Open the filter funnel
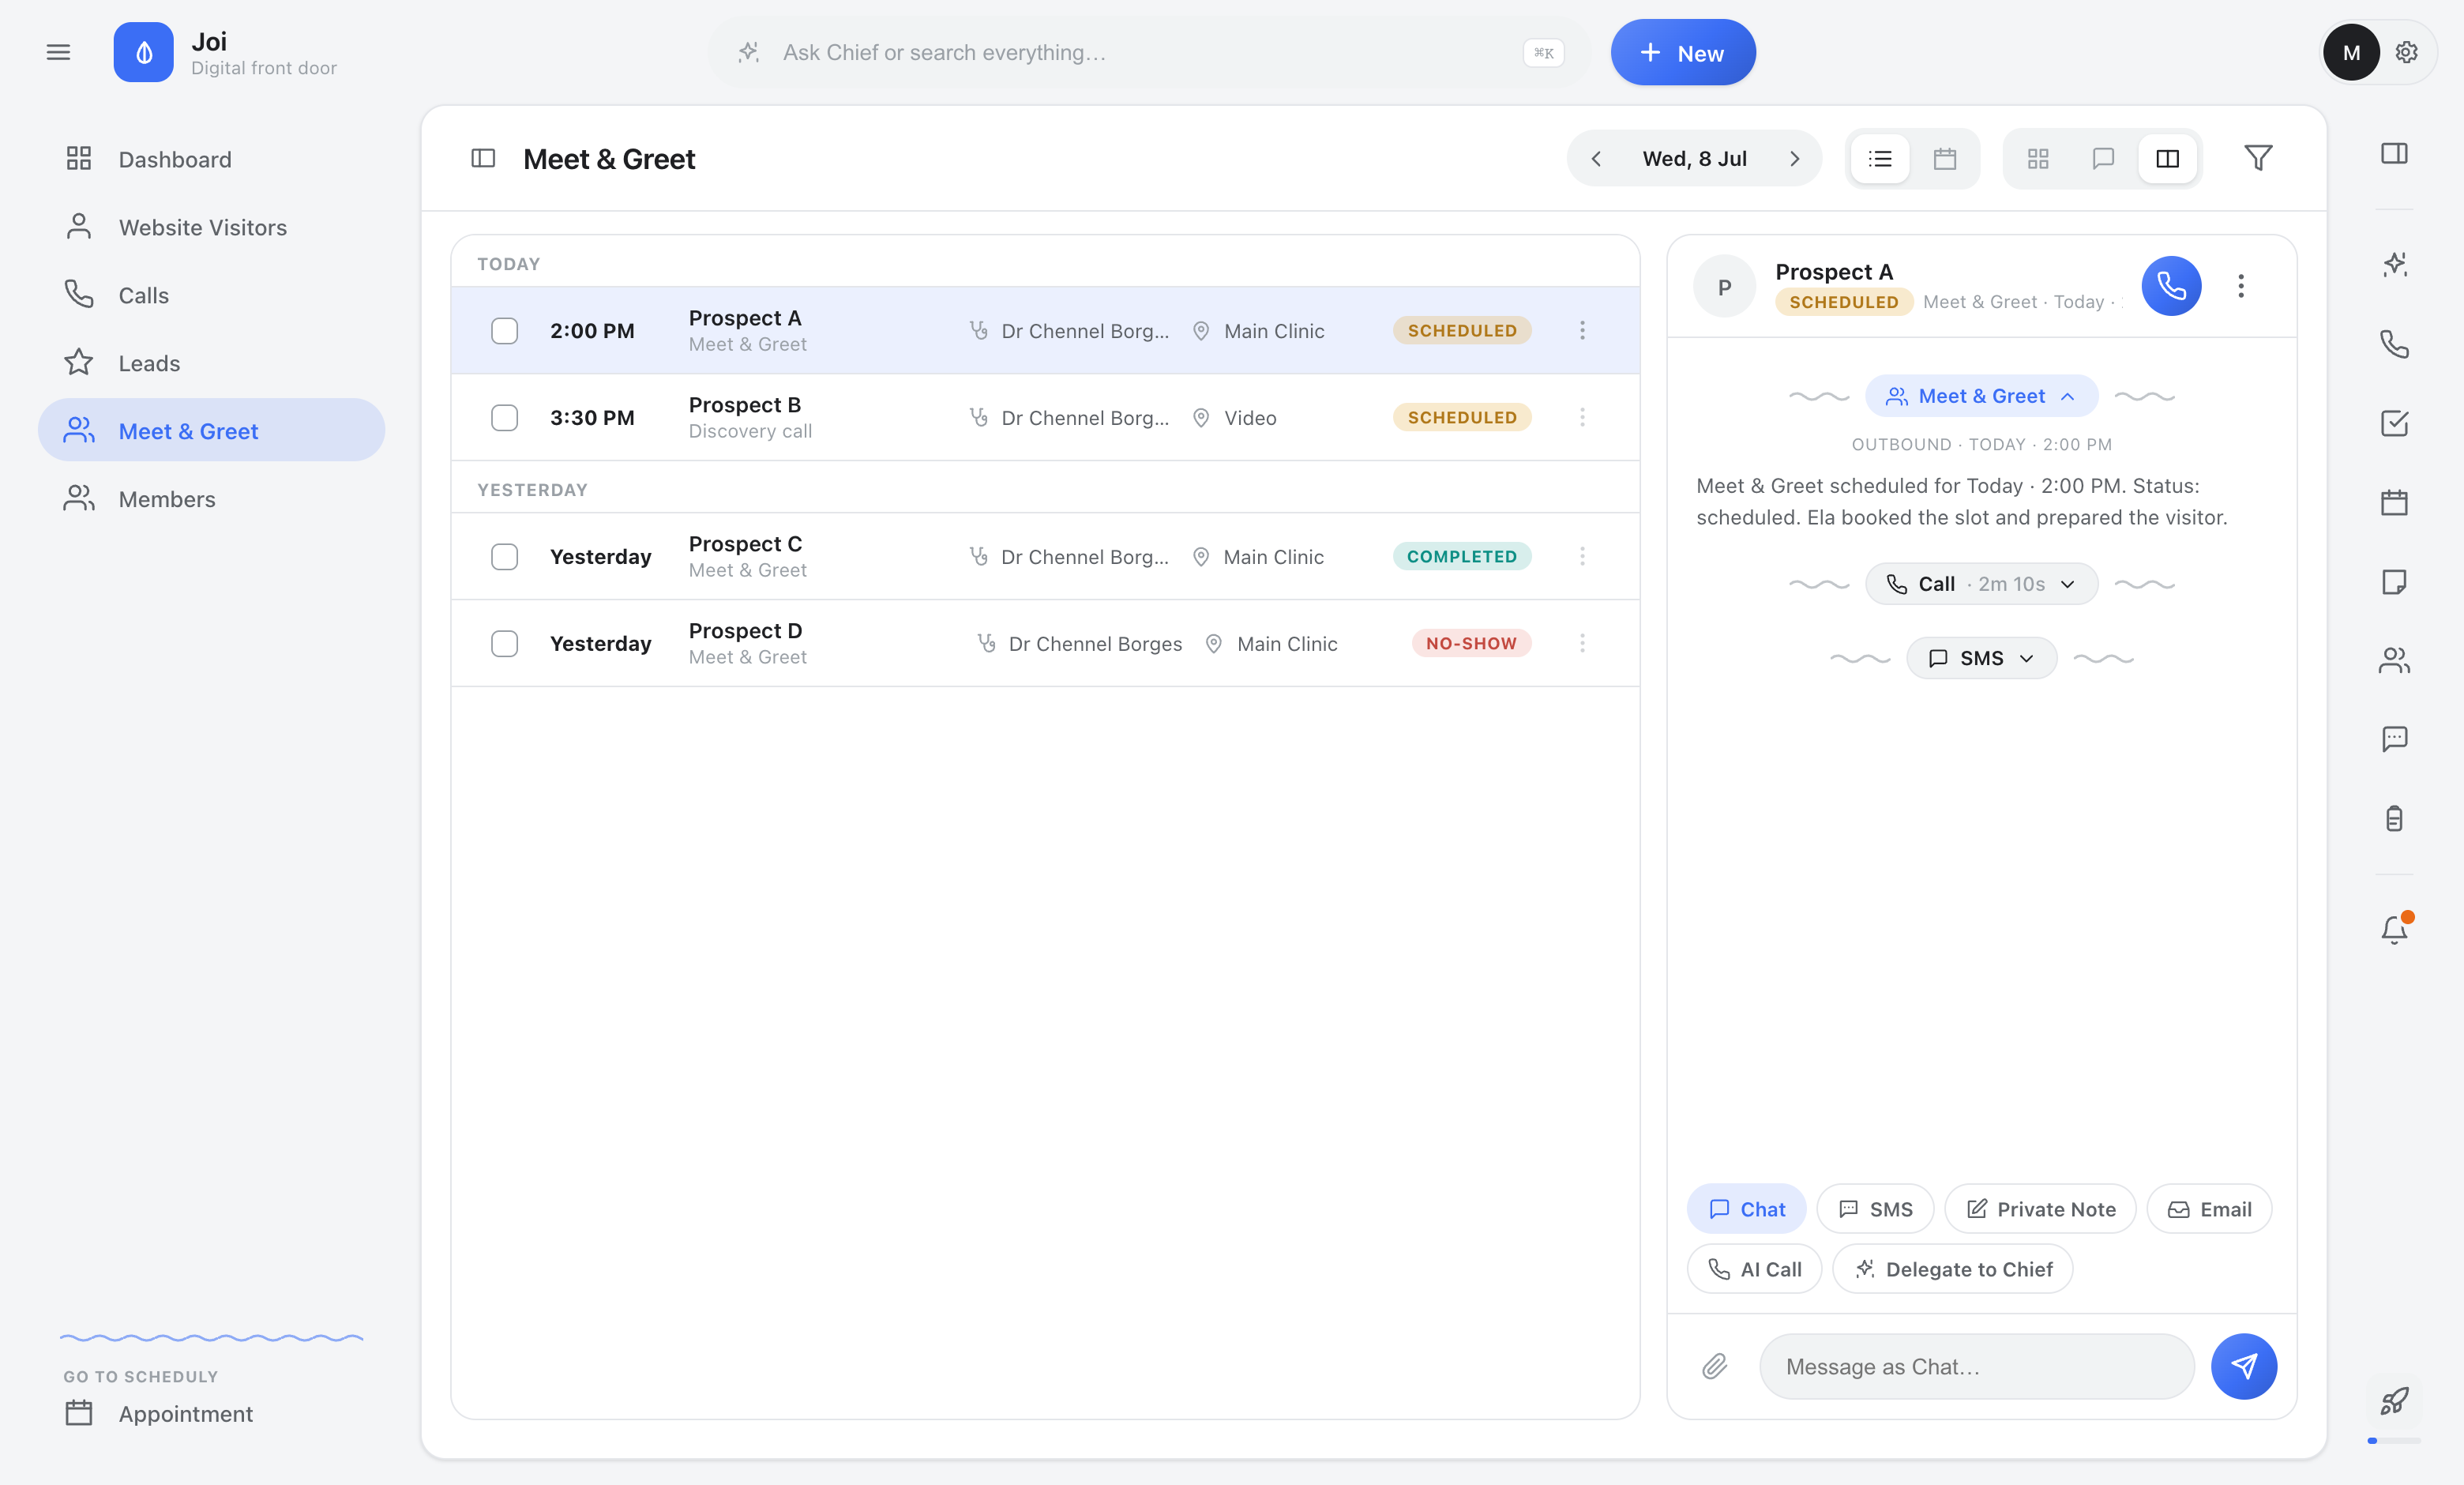 2258,158
